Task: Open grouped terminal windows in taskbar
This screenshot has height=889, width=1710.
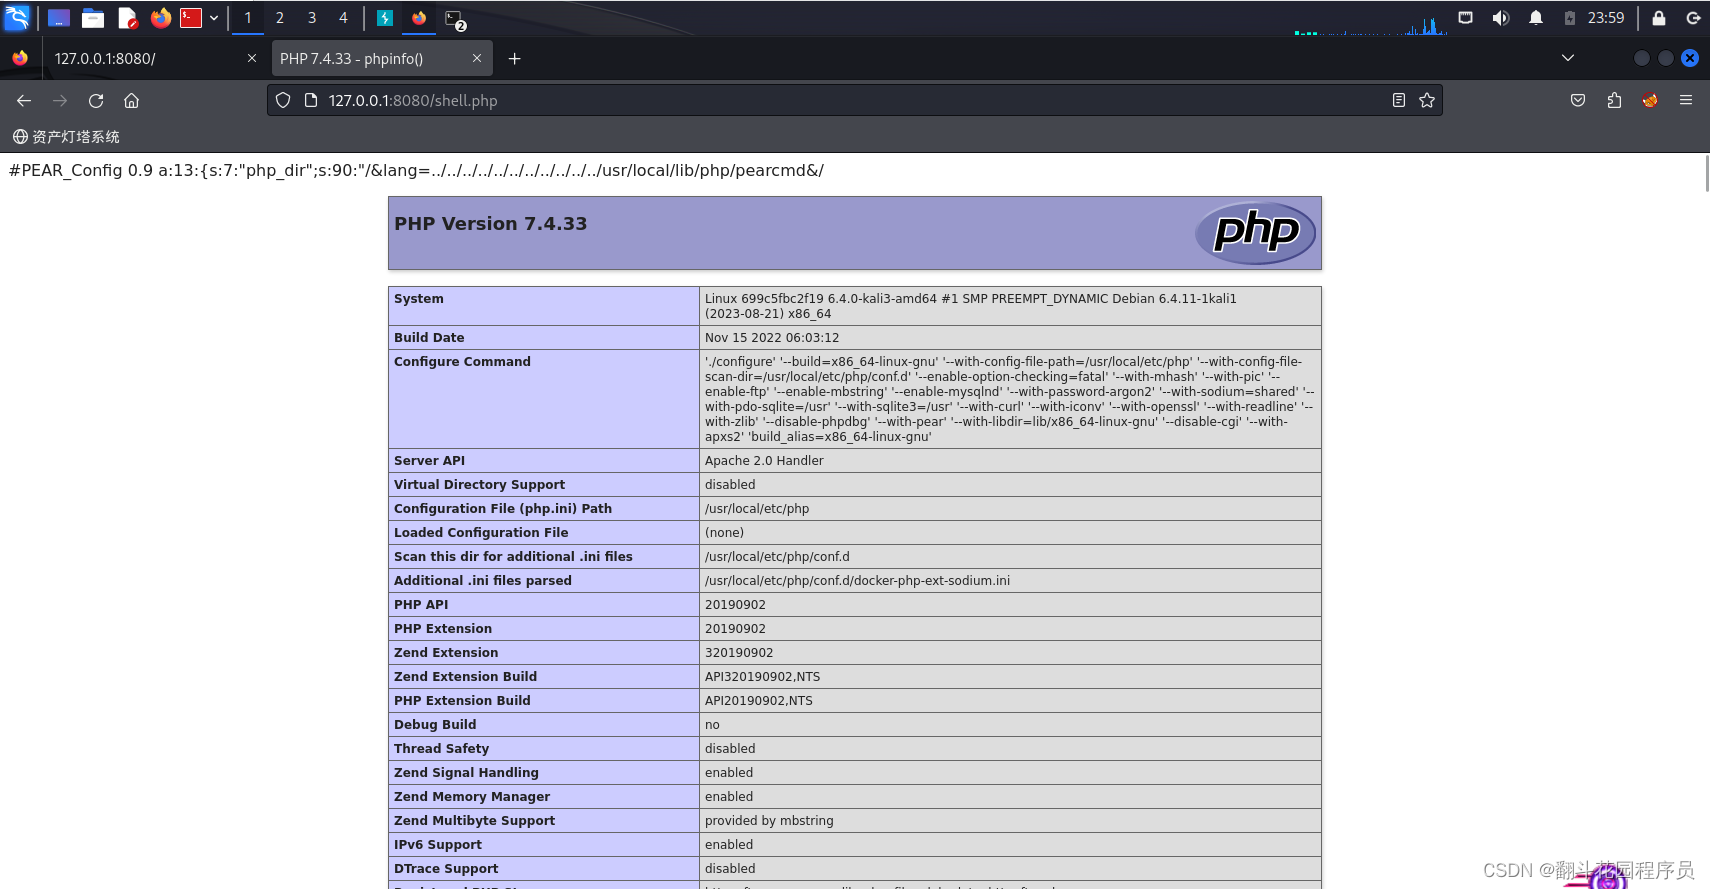Action: pyautogui.click(x=454, y=19)
